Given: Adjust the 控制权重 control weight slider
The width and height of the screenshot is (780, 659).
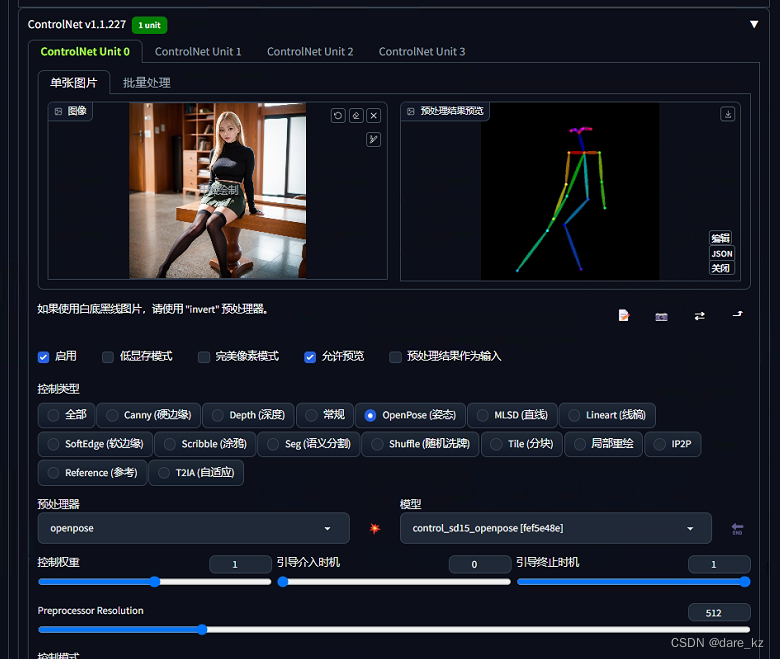Looking at the screenshot, I should 155,582.
